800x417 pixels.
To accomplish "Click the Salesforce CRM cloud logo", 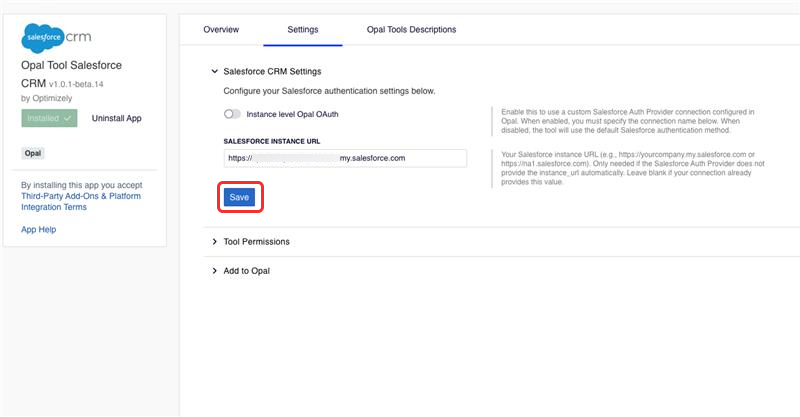I will pos(57,37).
